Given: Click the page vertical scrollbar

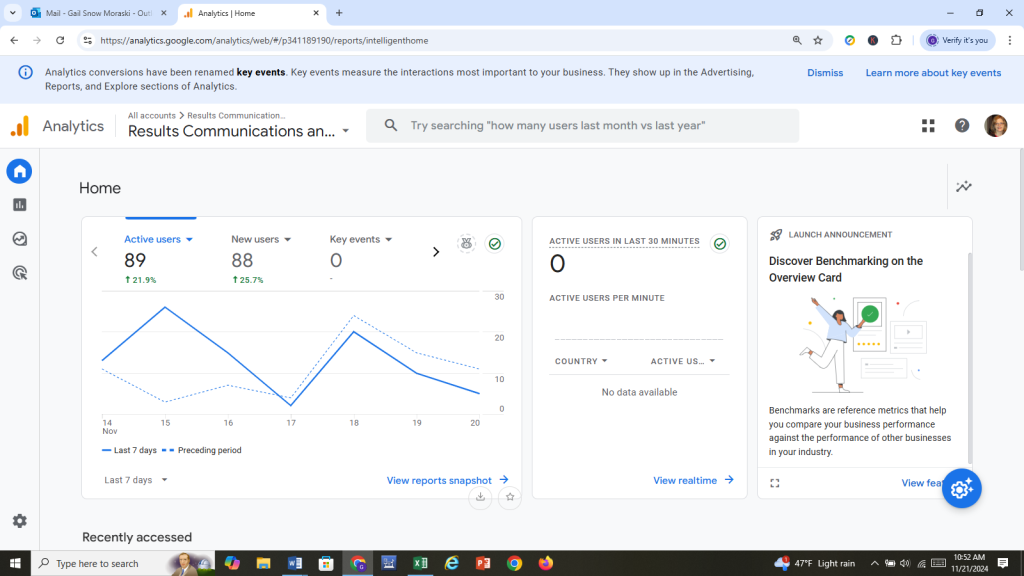Looking at the screenshot, I should pos(1020,209).
